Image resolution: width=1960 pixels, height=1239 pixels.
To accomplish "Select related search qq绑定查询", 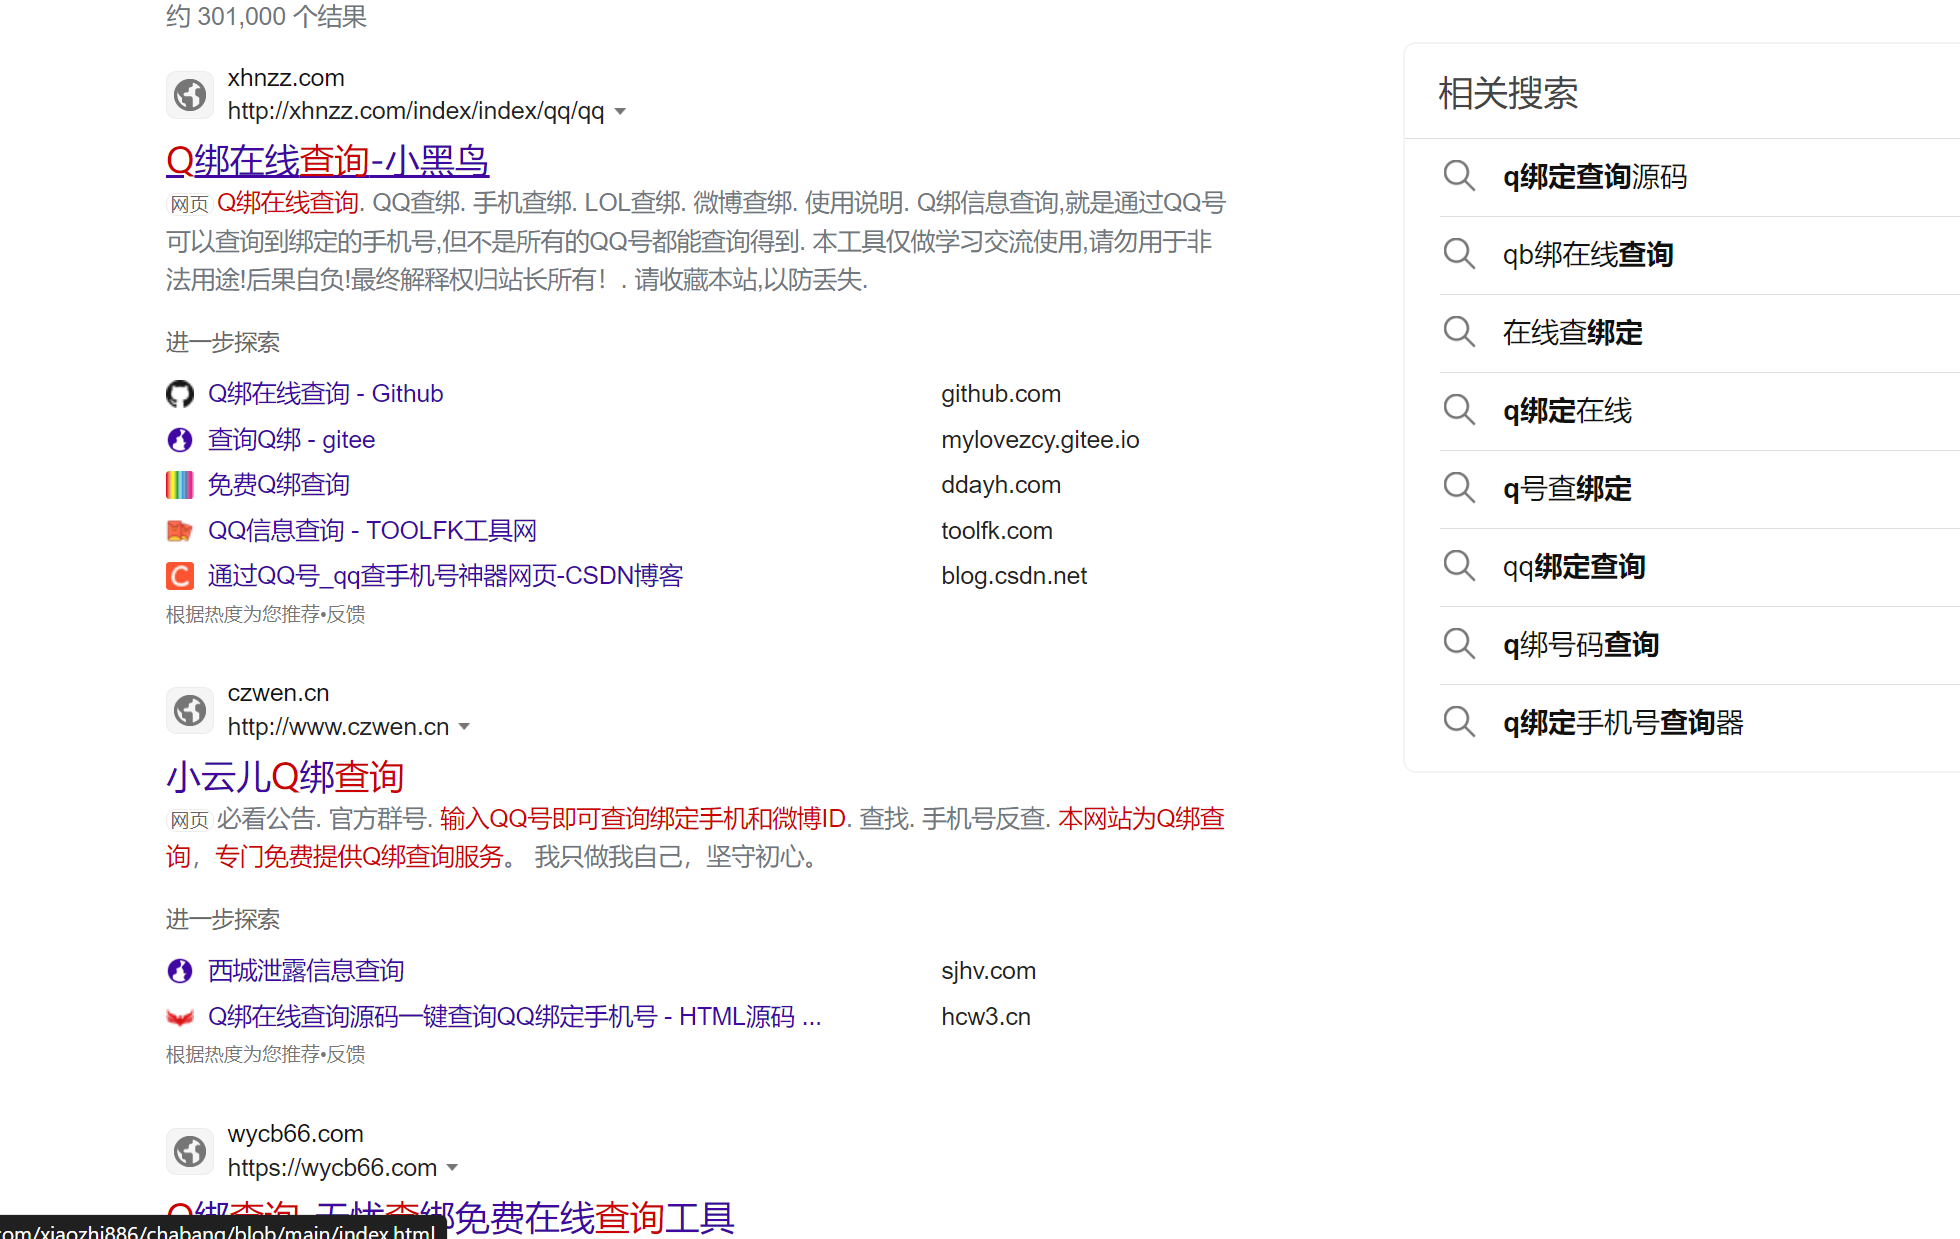I will coord(1574,567).
